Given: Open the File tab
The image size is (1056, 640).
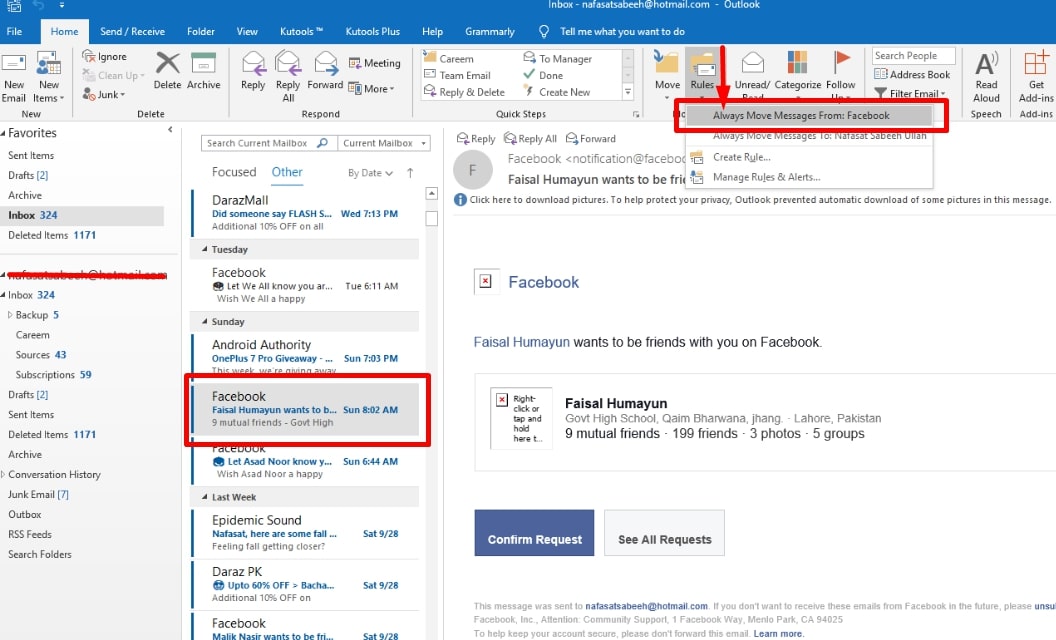Looking at the screenshot, I should pyautogui.click(x=14, y=32).
